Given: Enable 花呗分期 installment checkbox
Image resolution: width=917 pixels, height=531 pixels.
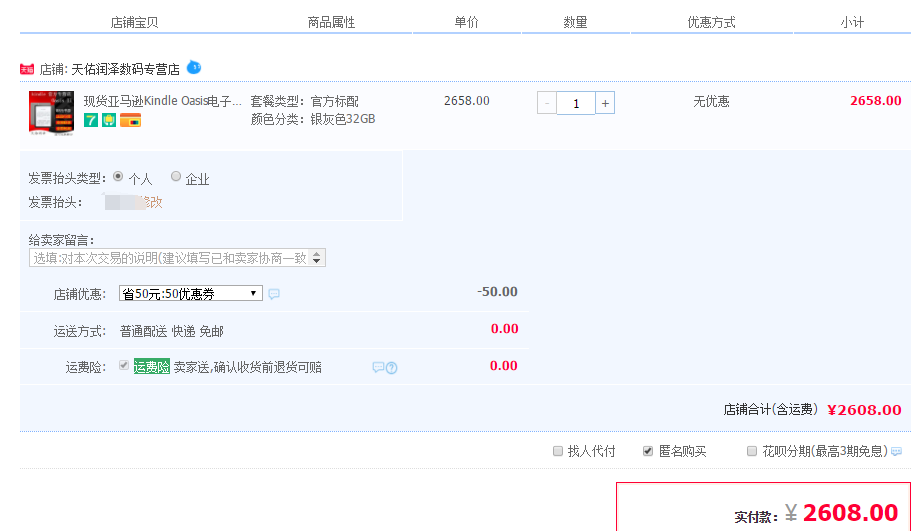Looking at the screenshot, I should [x=752, y=451].
